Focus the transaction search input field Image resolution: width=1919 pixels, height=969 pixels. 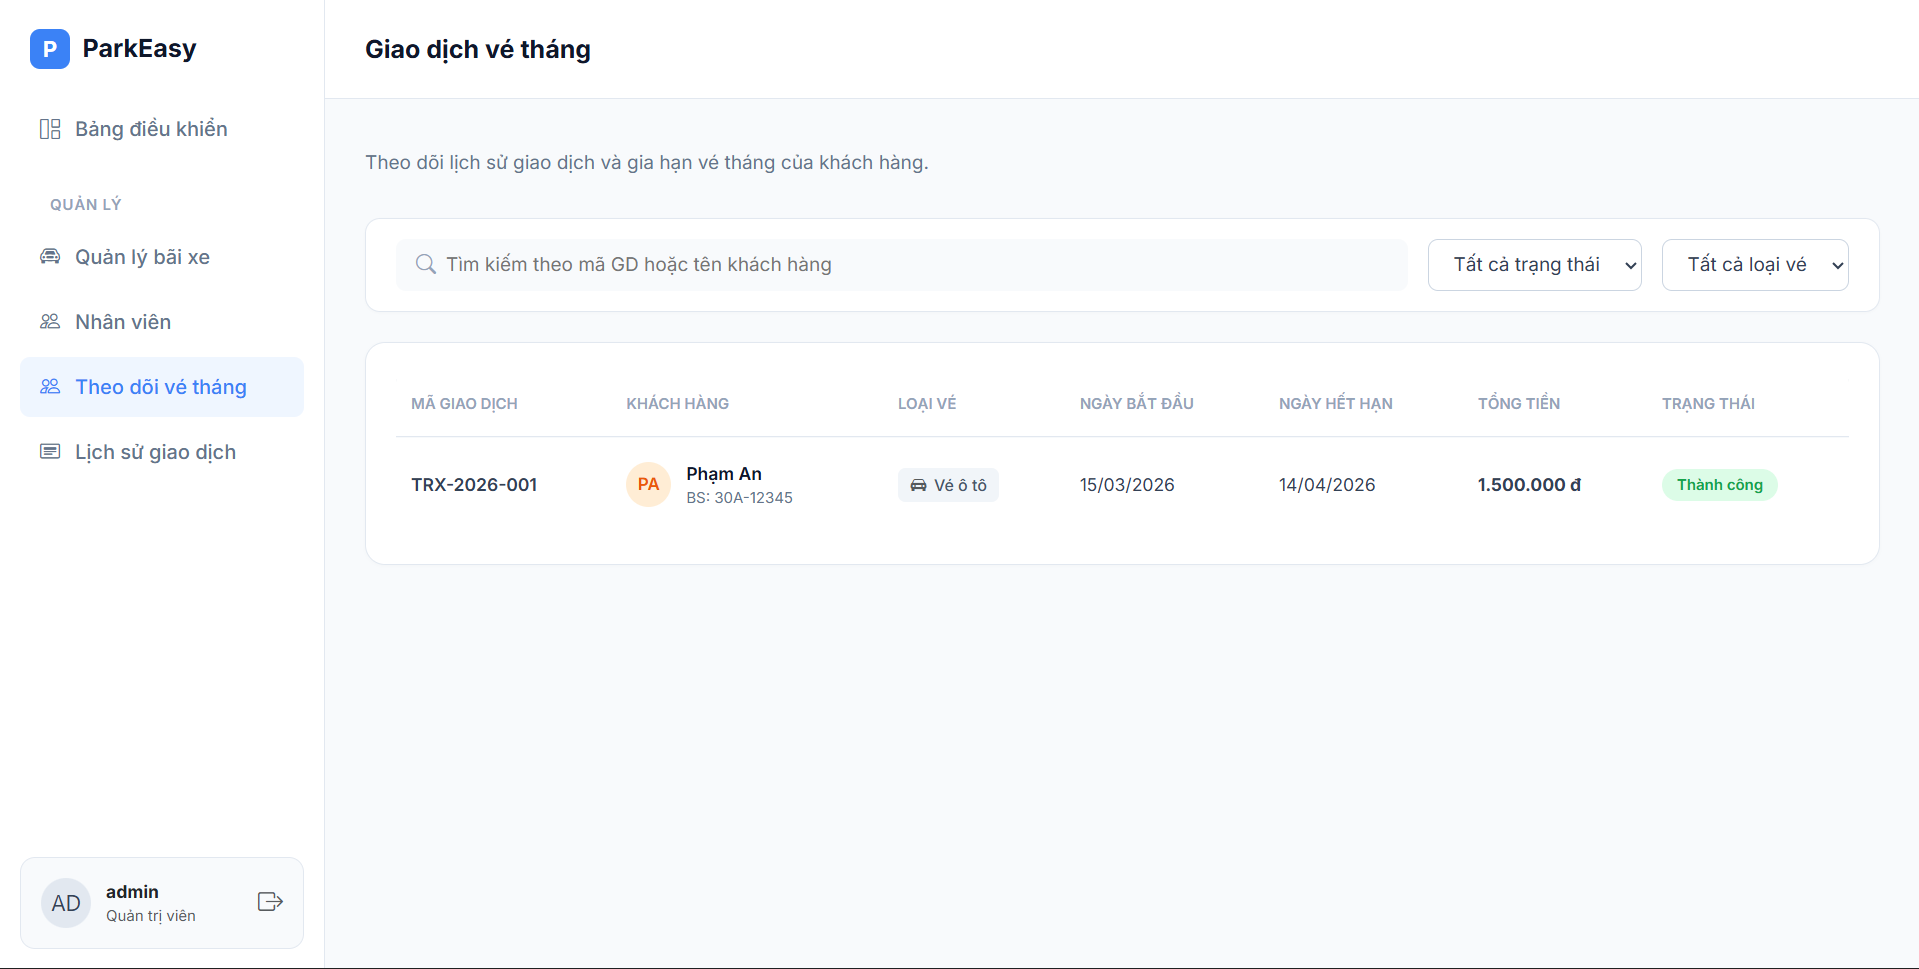pos(900,265)
